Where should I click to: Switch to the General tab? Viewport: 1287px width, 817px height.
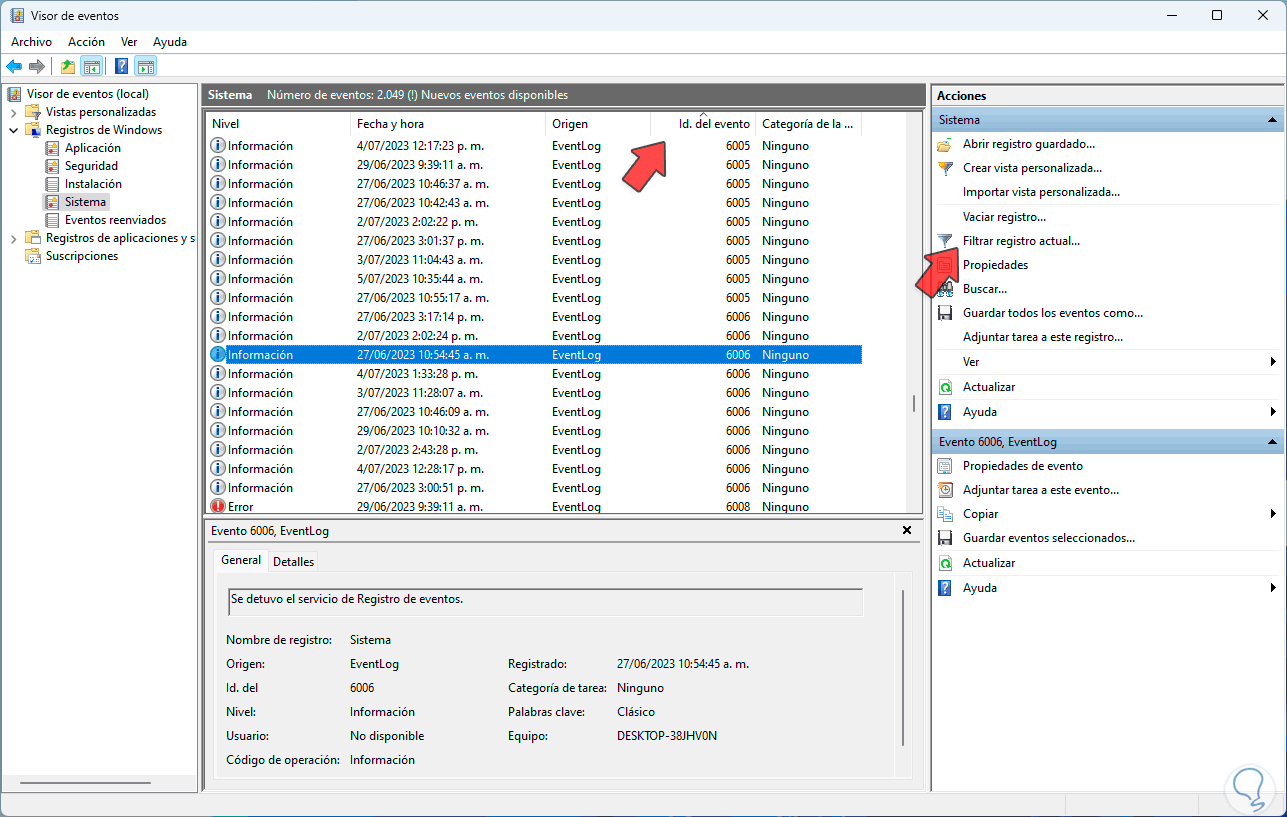pyautogui.click(x=241, y=560)
